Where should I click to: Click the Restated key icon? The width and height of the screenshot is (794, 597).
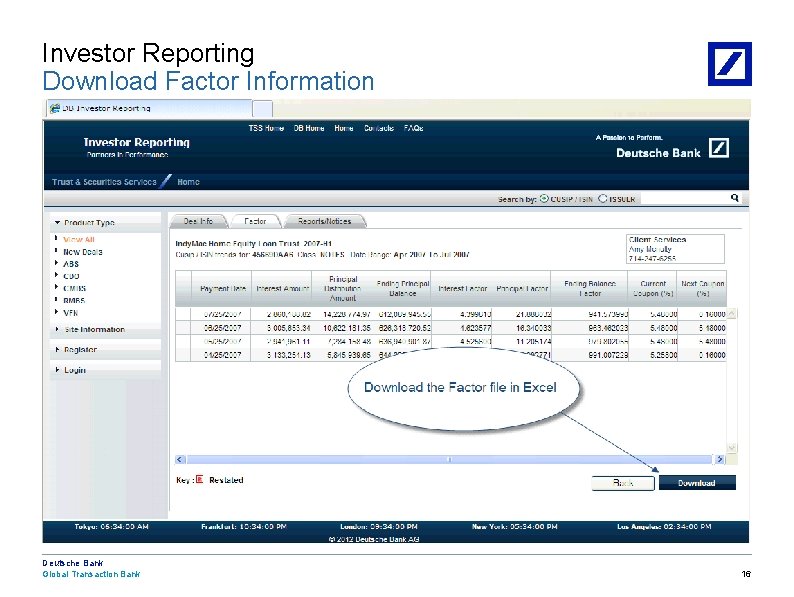pyautogui.click(x=200, y=479)
